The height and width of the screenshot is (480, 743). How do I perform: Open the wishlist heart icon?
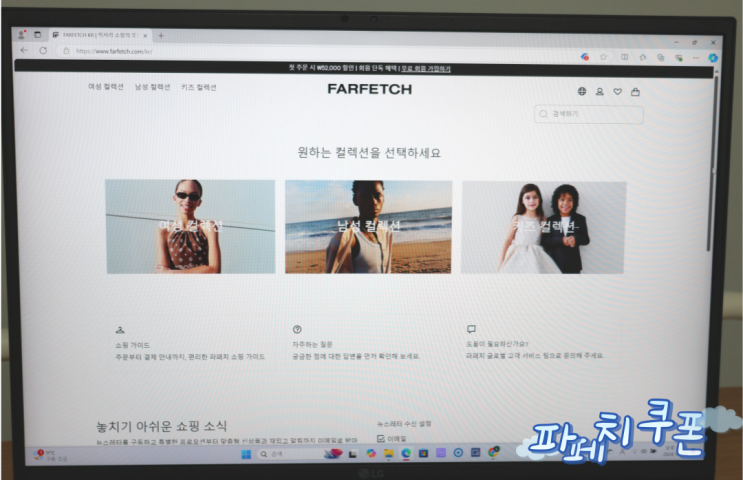pos(617,91)
